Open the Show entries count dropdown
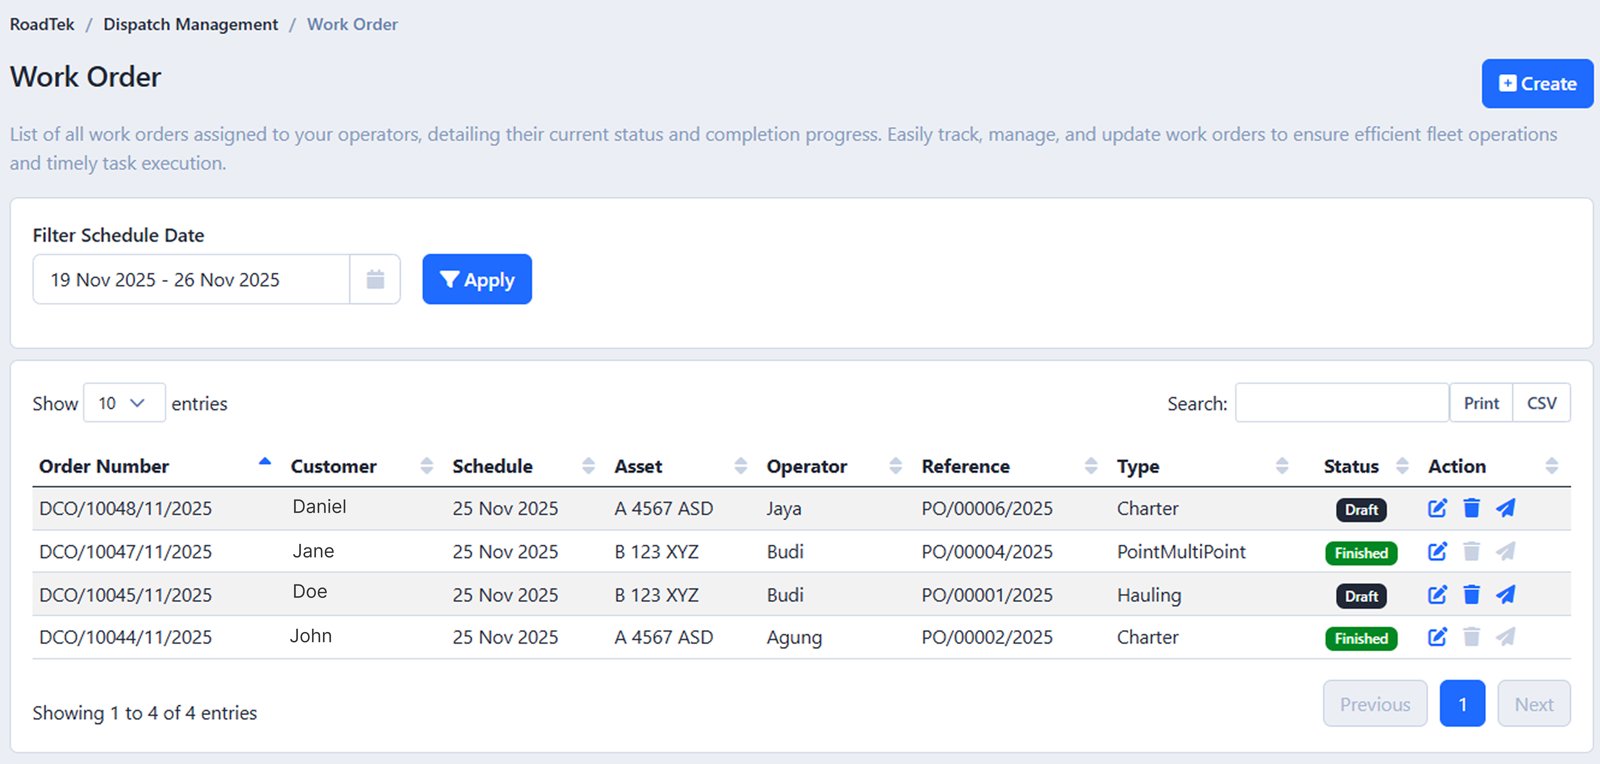 coord(123,403)
